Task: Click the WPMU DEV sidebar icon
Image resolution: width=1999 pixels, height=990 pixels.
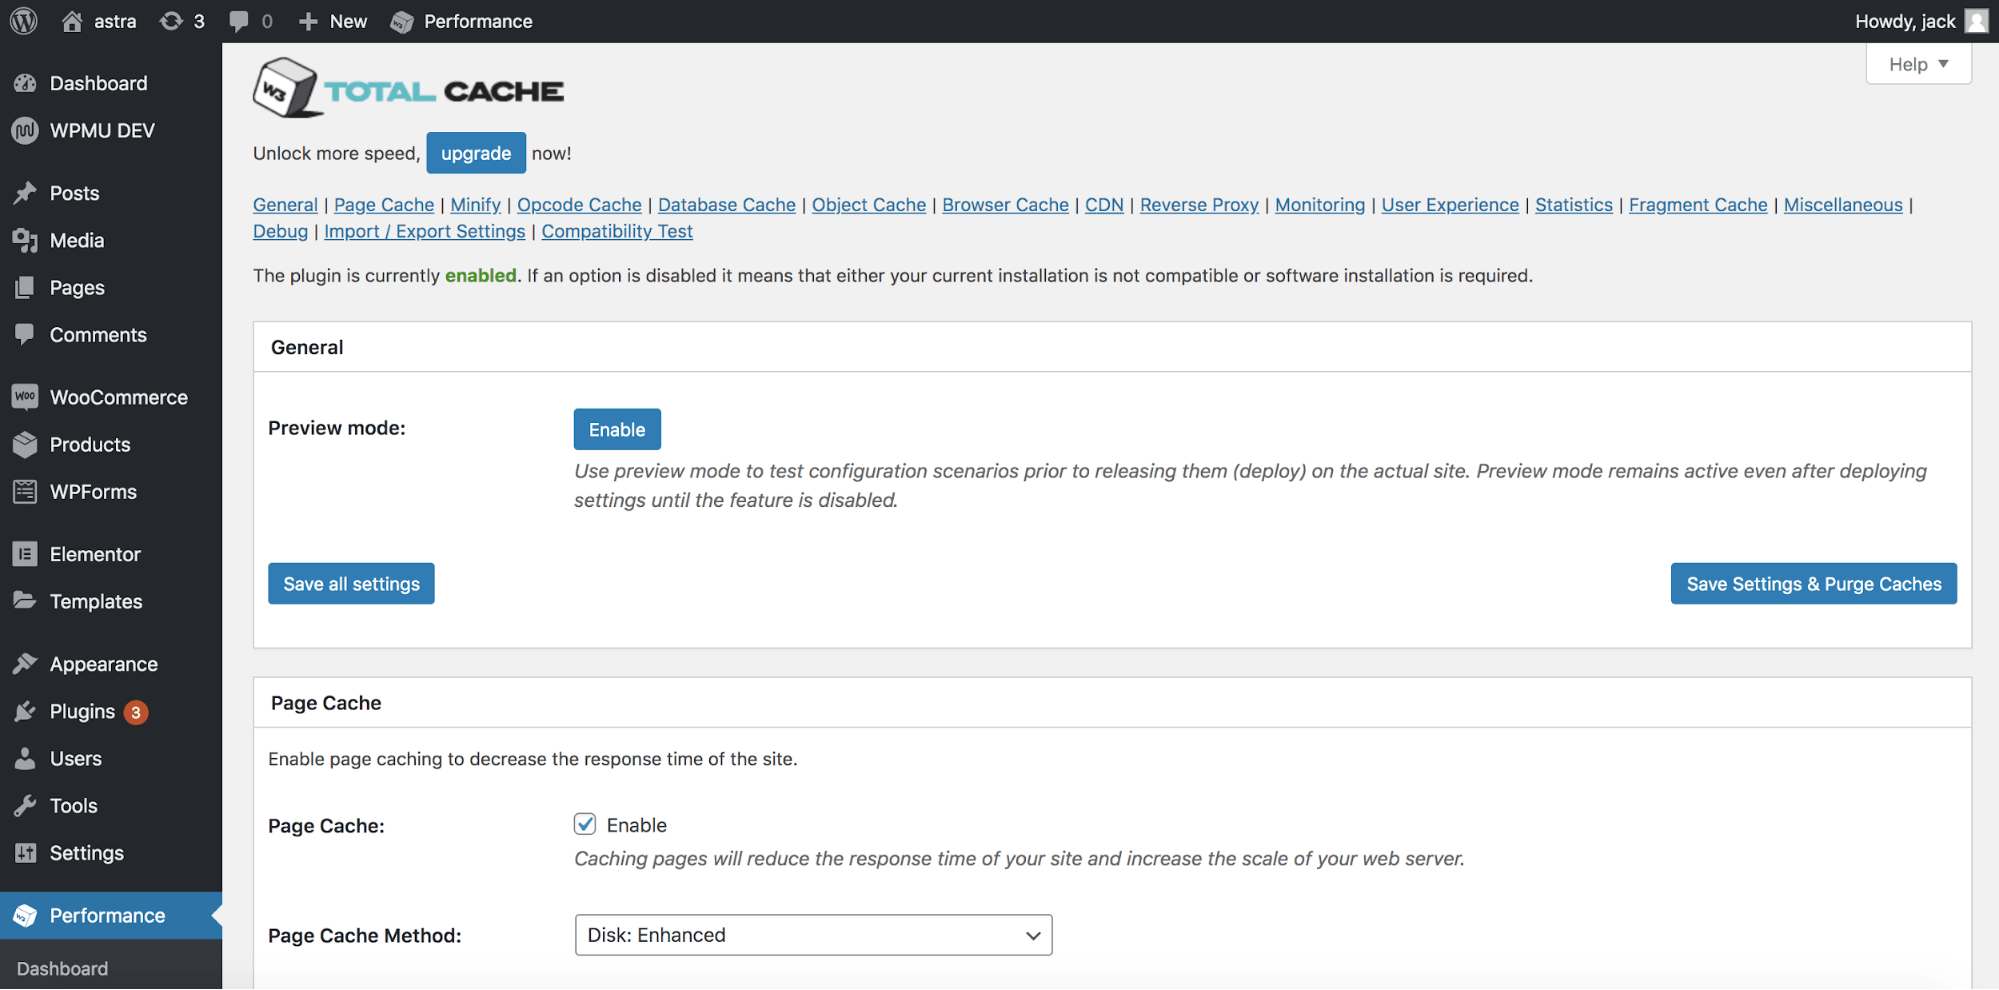Action: point(25,130)
